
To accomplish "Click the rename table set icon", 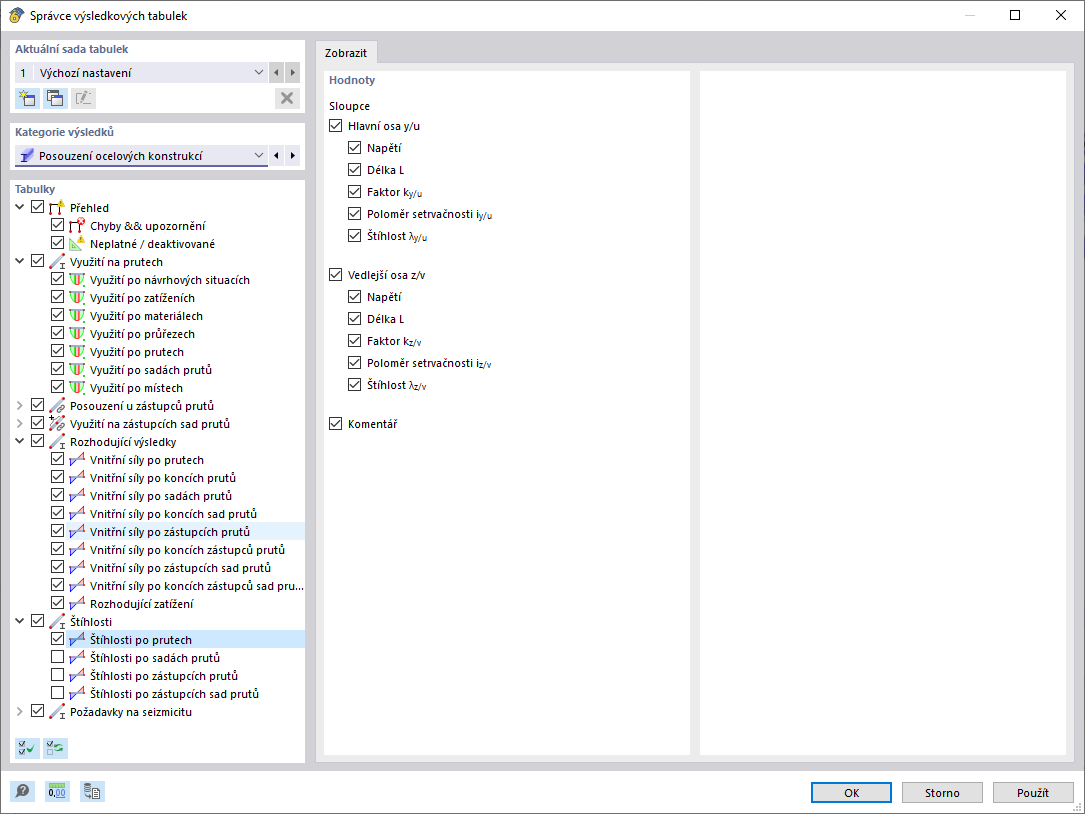I will click(83, 98).
